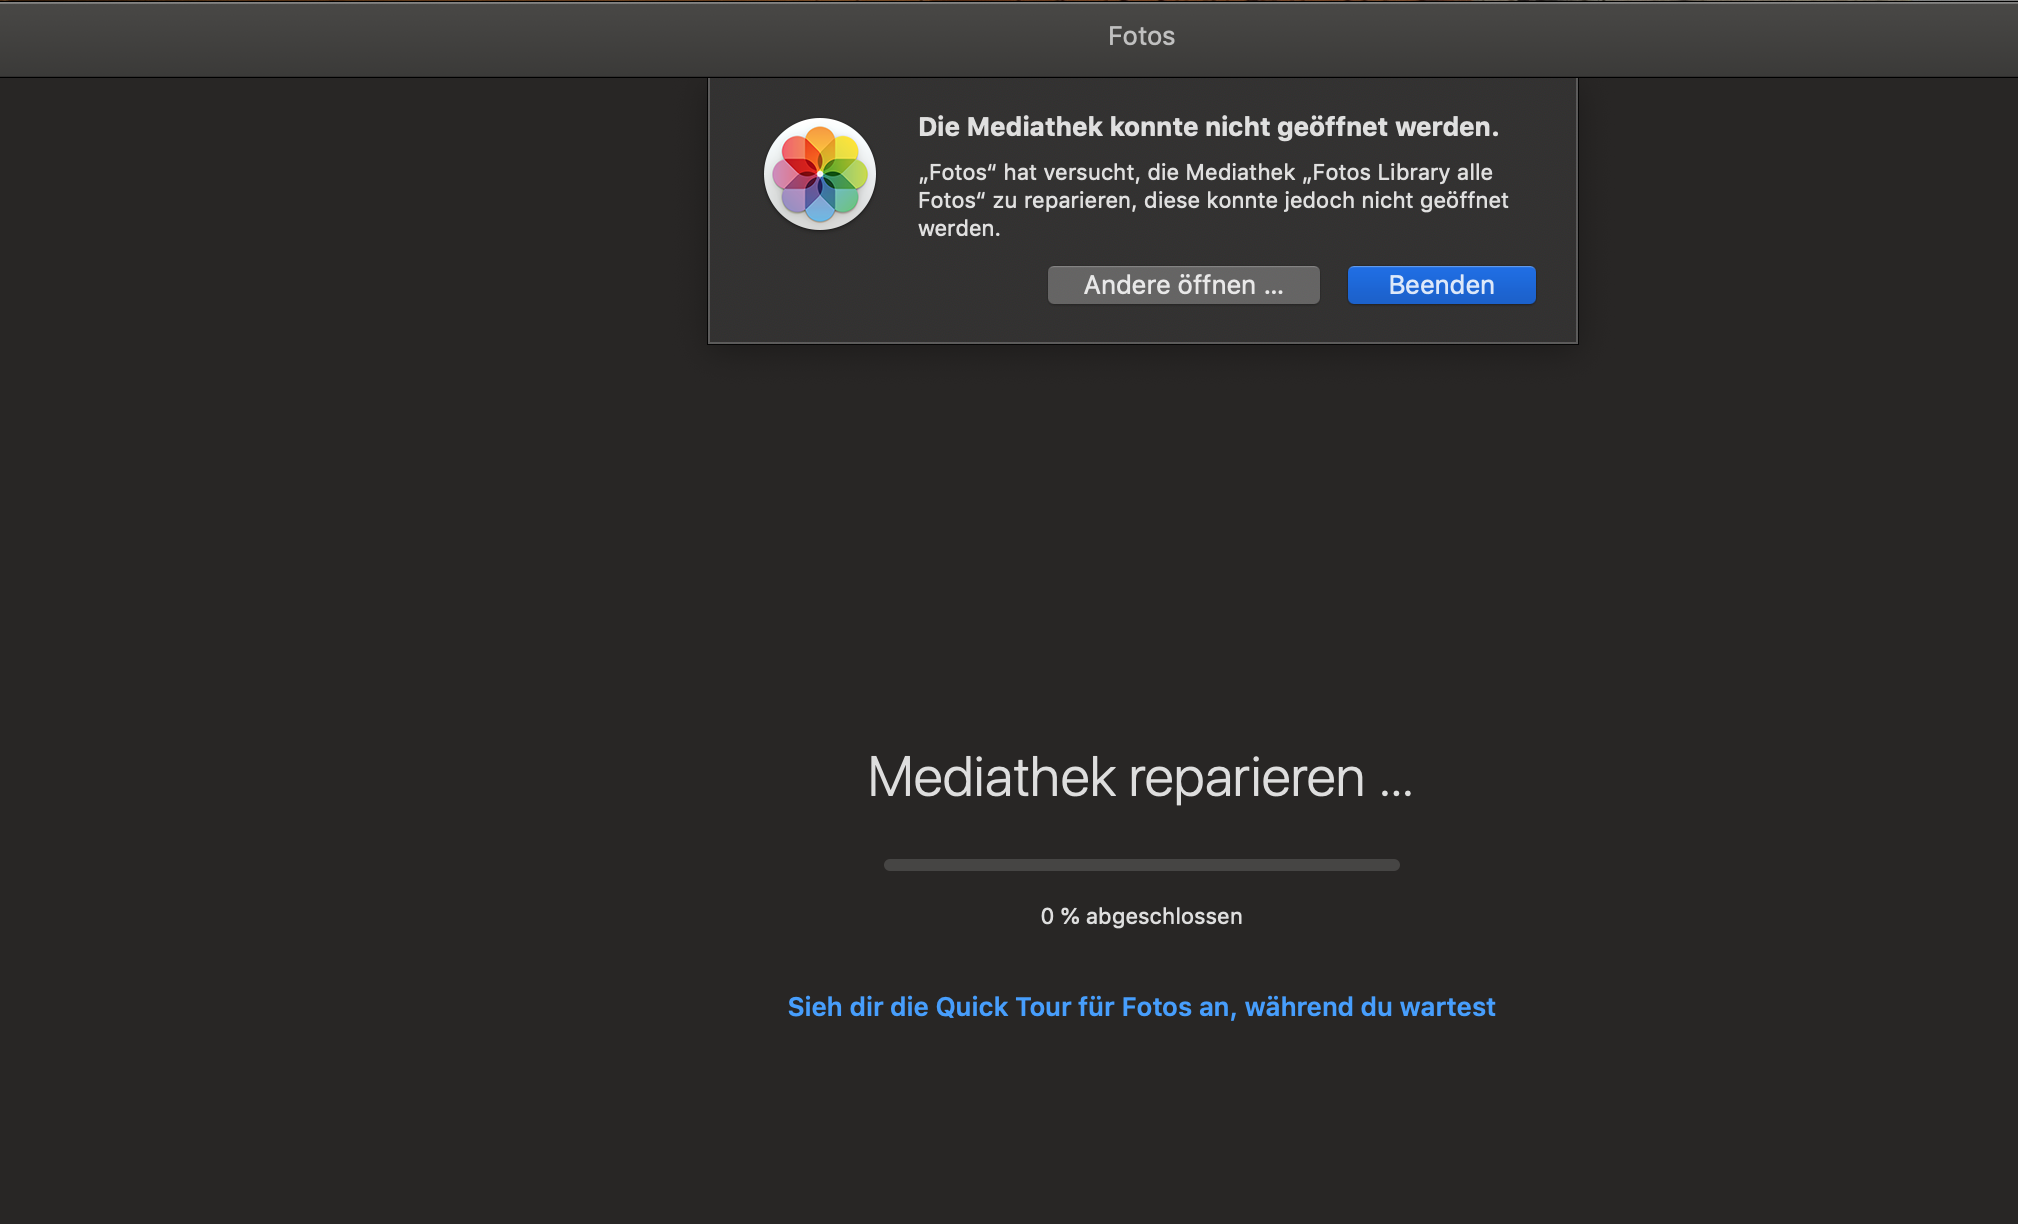Screen dimensions: 2018x1224
Task: Click the right end of progress bar
Action: (x=1394, y=865)
